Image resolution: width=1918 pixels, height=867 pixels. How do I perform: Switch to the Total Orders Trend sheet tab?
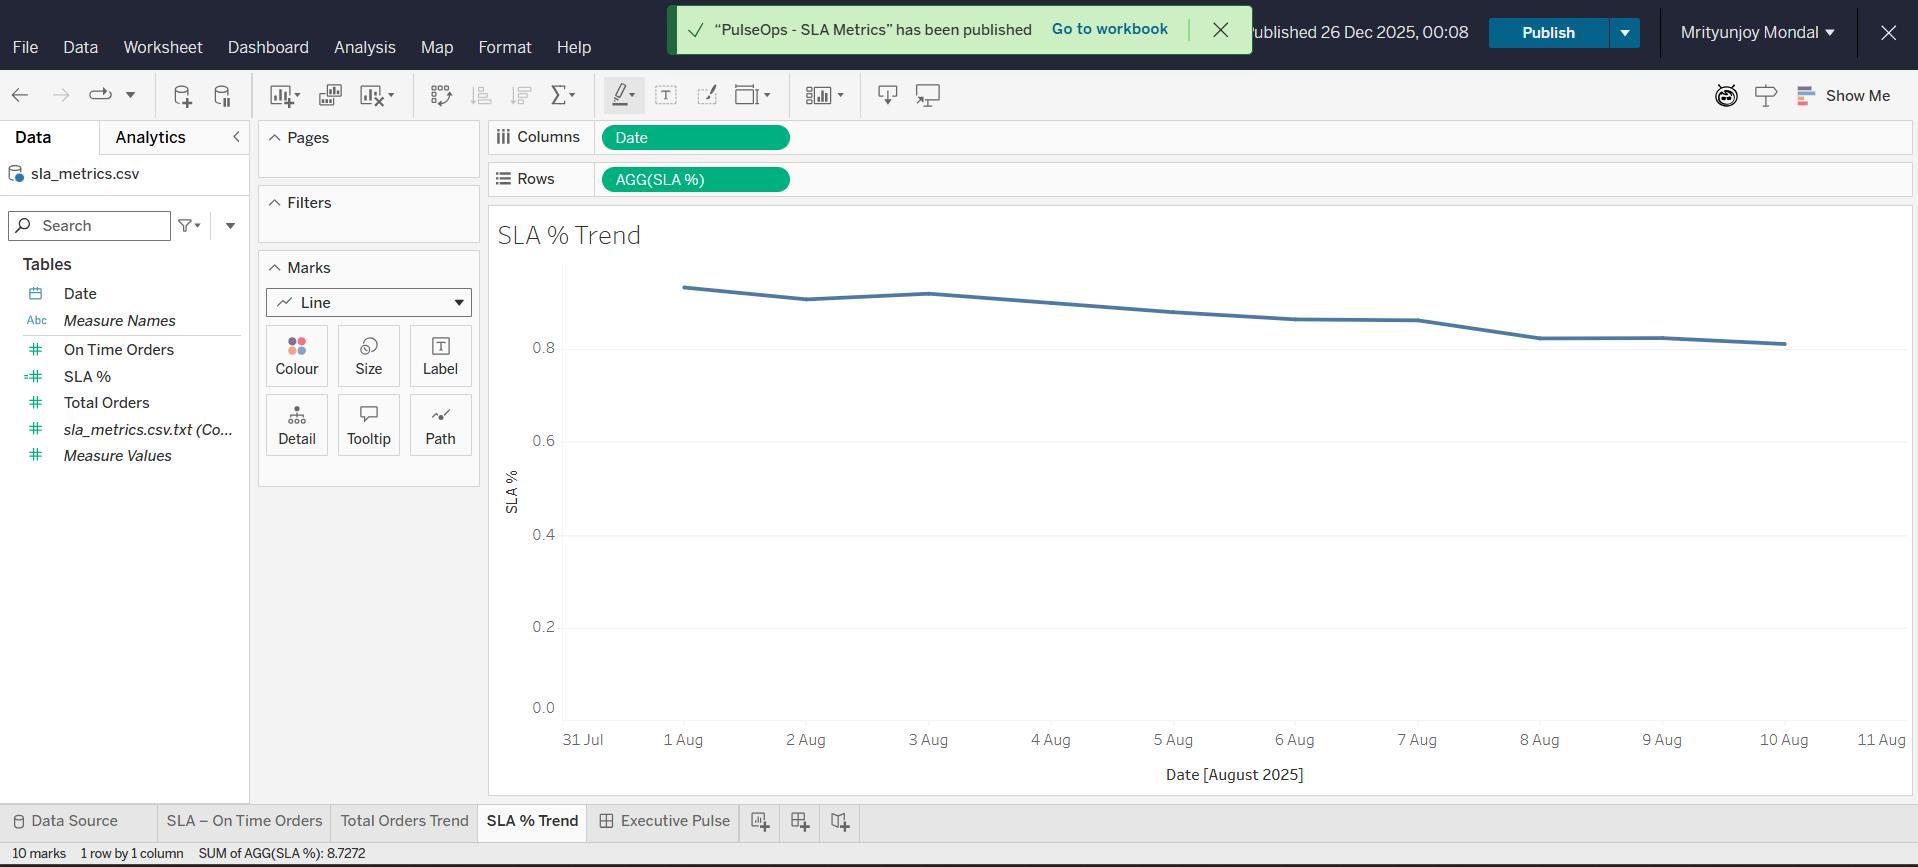click(x=404, y=821)
